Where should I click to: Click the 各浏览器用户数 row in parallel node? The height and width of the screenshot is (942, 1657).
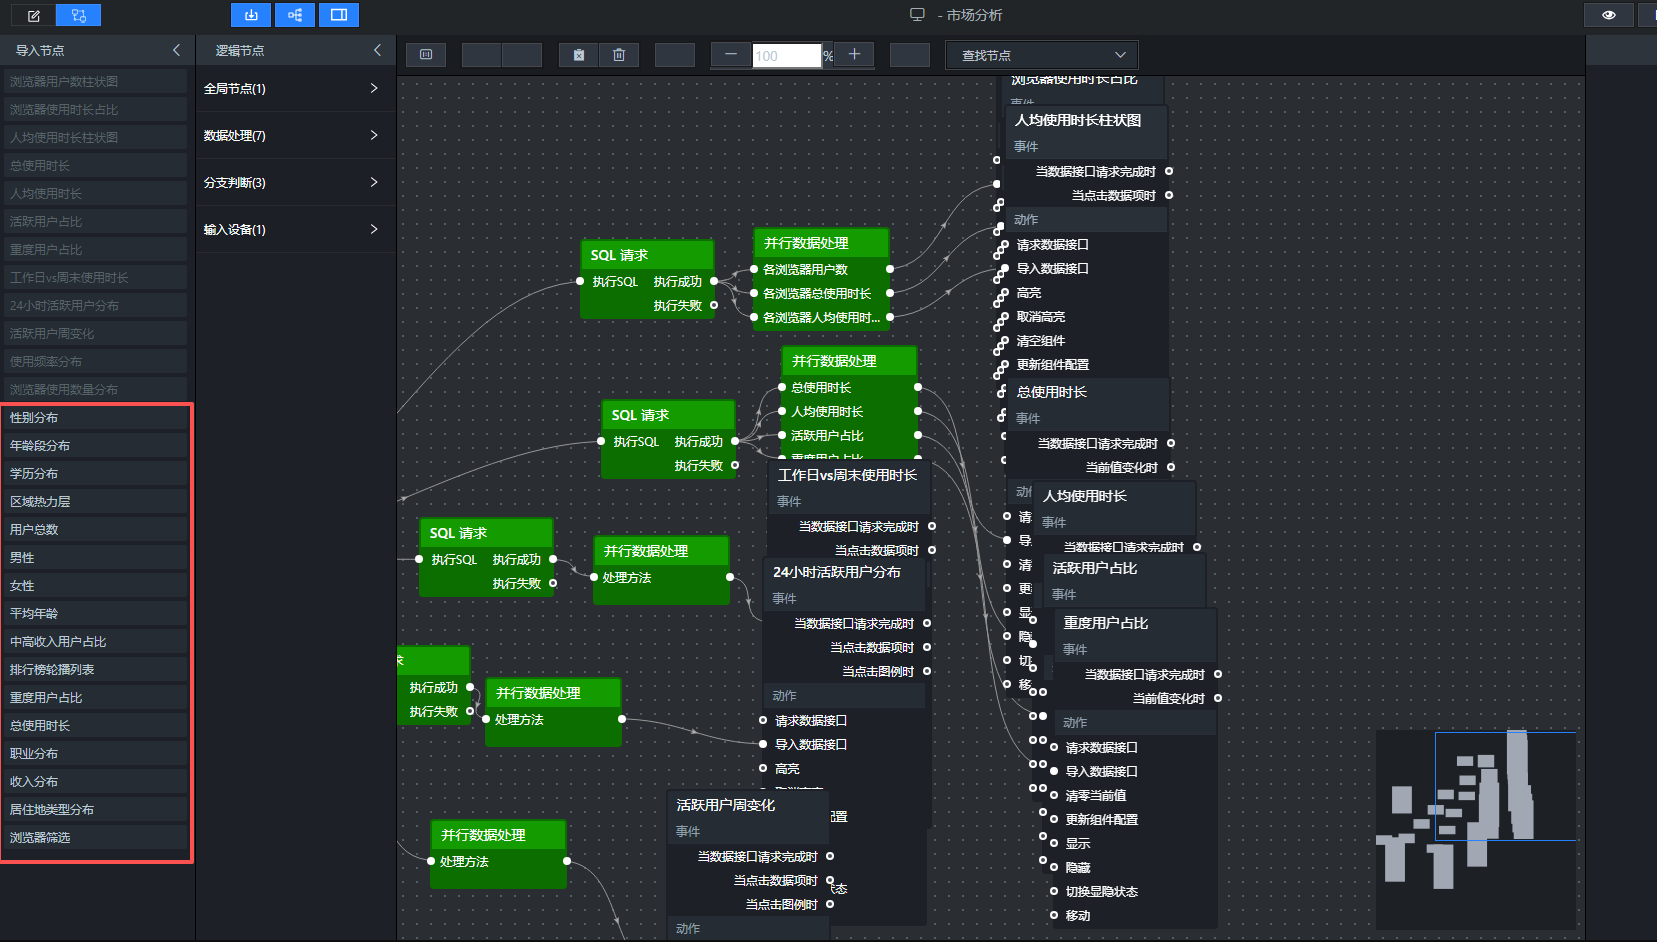pyautogui.click(x=820, y=269)
